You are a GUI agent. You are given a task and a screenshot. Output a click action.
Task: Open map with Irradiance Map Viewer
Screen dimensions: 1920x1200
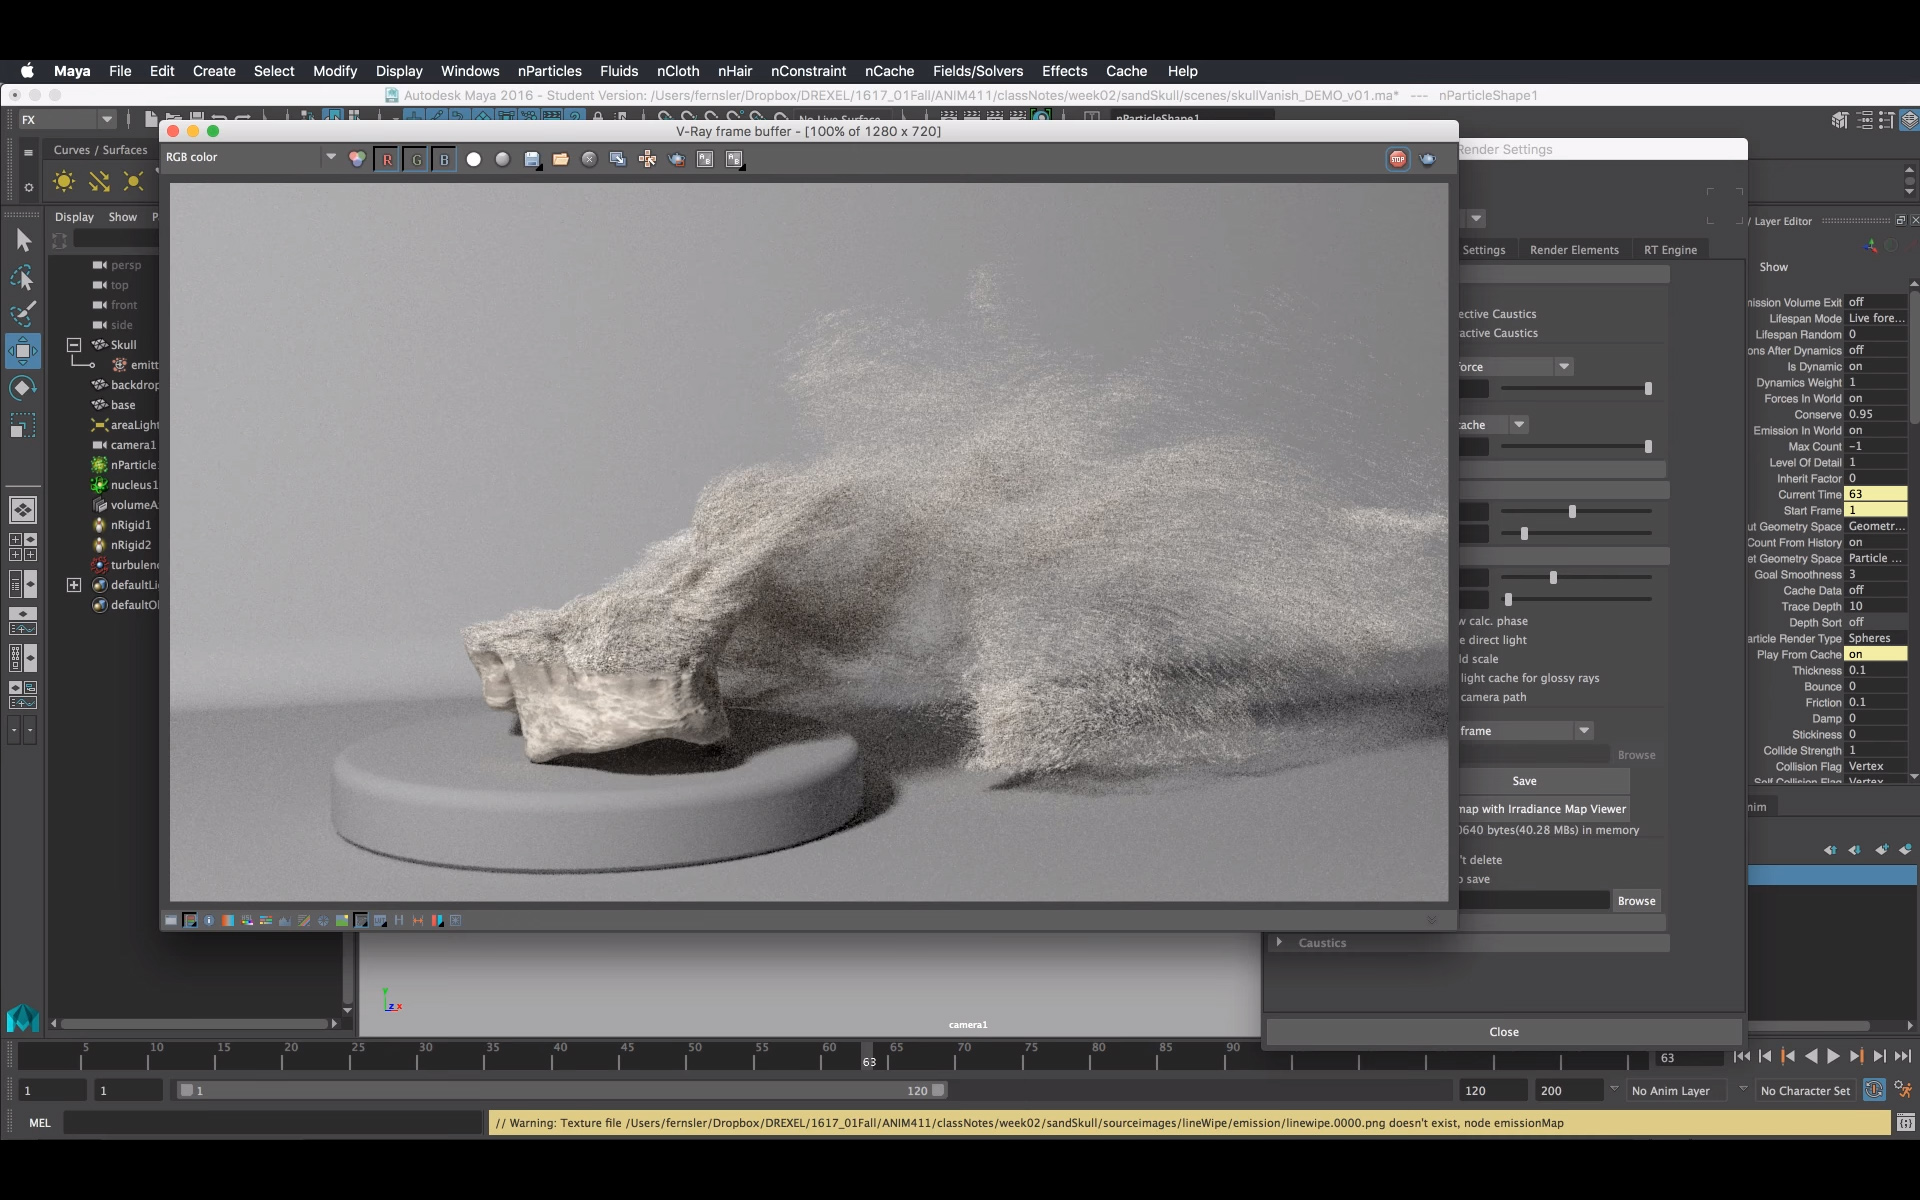point(1543,809)
